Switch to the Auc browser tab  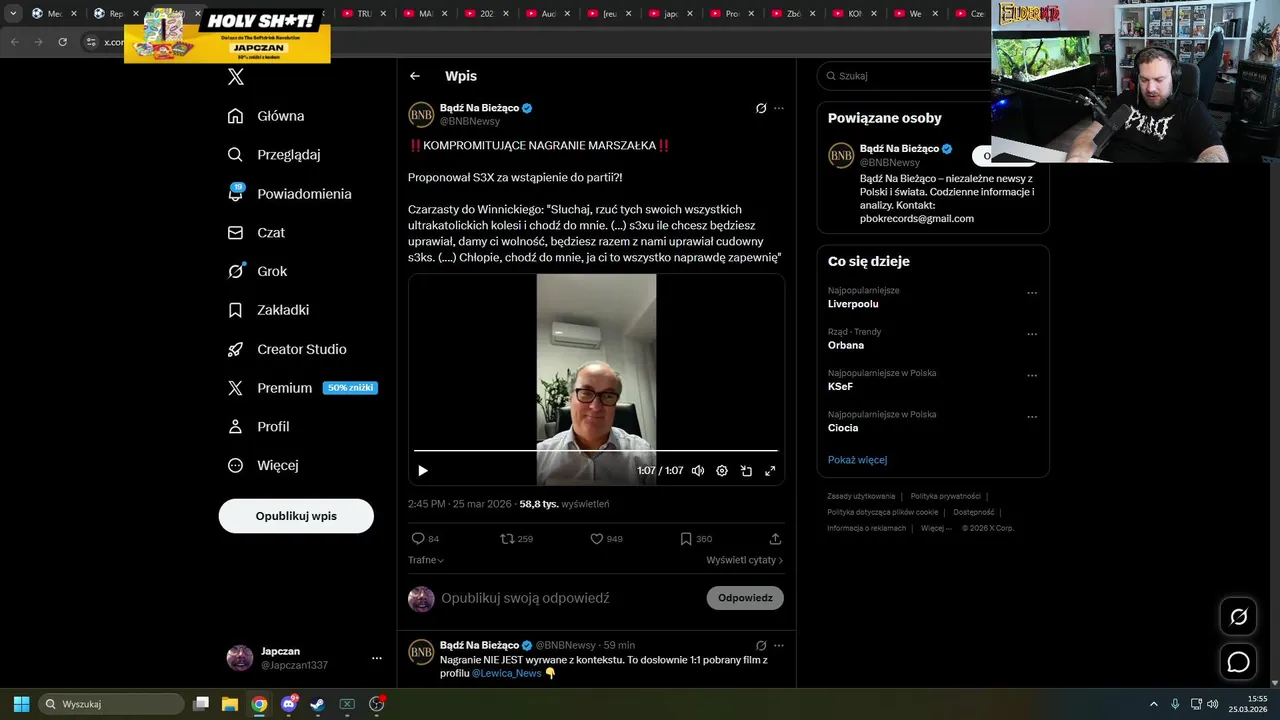(x=547, y=14)
